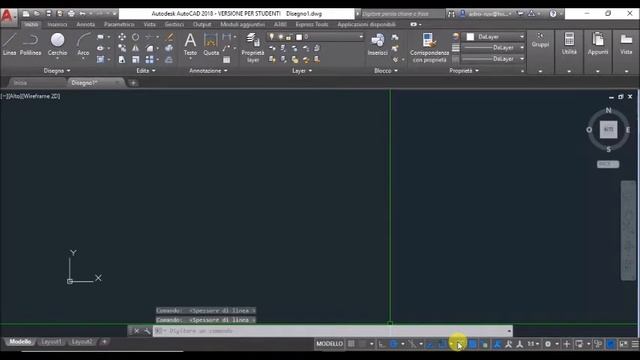Activate the Sposta (move) tool icon

122,37
